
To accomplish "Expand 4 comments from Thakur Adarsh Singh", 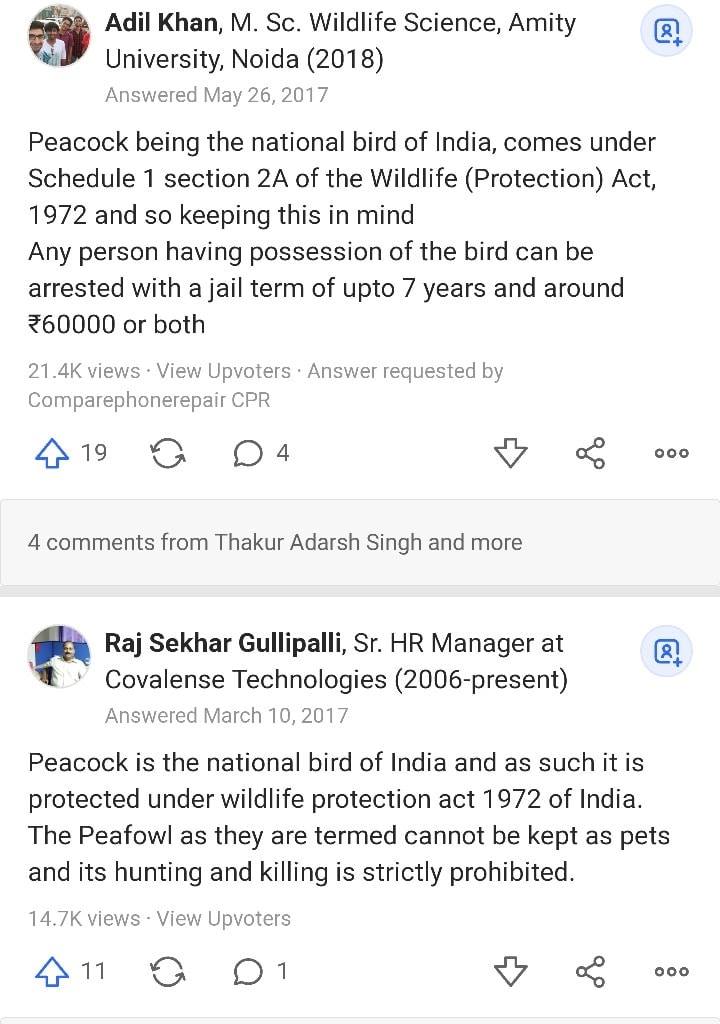I will (360, 542).
